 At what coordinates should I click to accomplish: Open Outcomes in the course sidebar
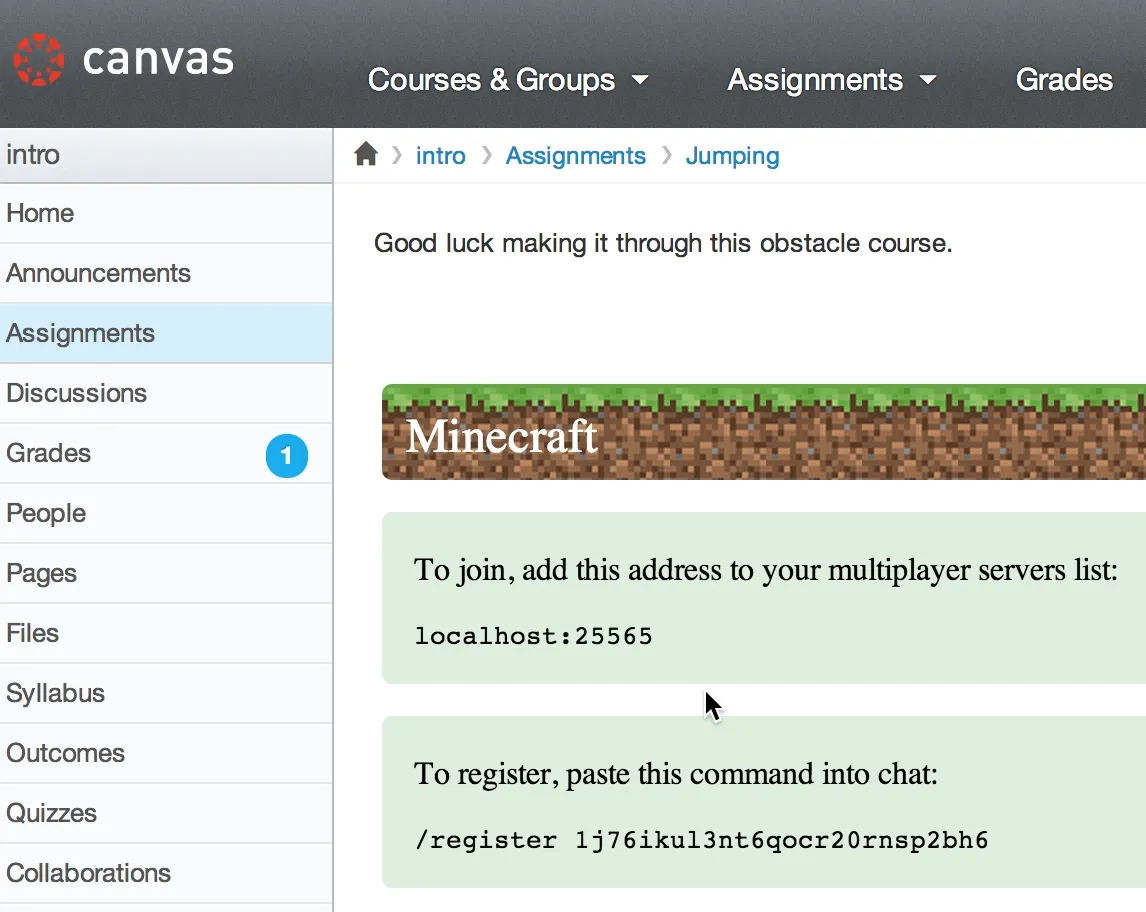click(166, 753)
